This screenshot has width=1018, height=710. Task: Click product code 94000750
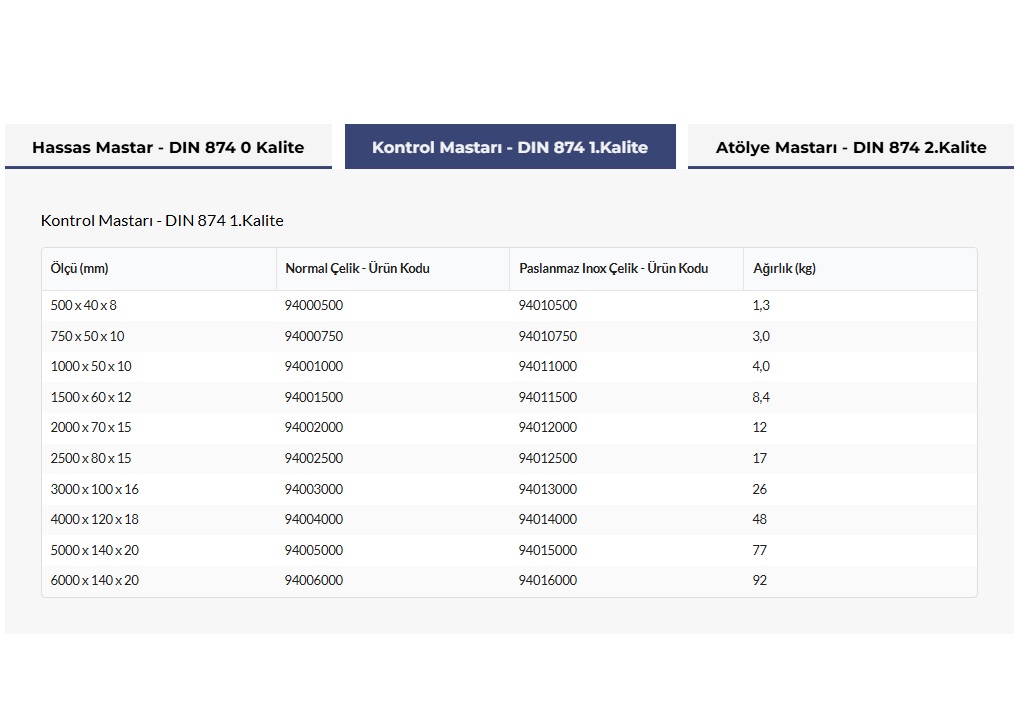click(314, 337)
